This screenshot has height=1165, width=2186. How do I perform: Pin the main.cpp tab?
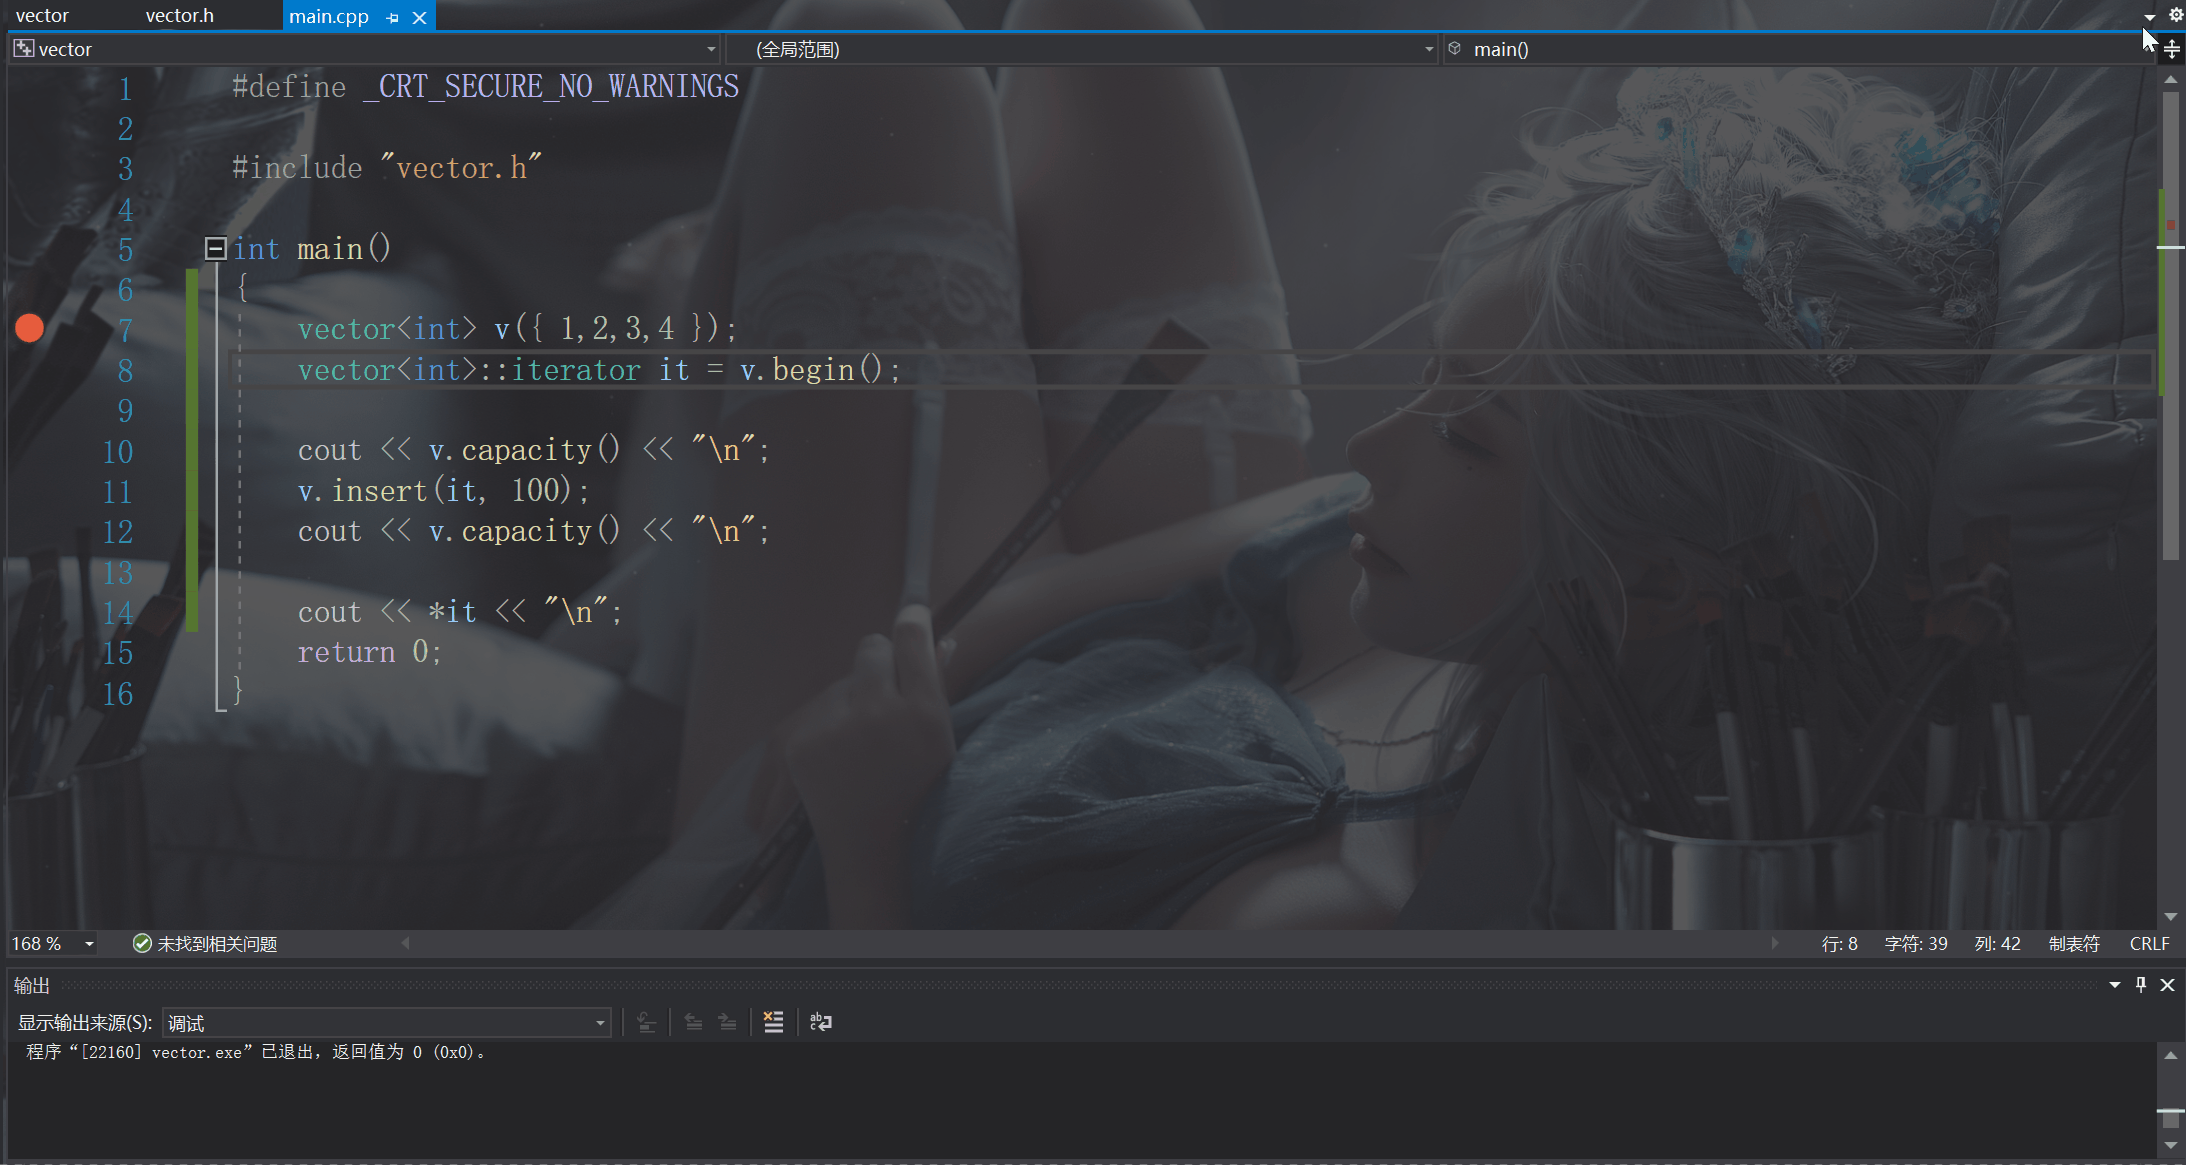pos(392,17)
